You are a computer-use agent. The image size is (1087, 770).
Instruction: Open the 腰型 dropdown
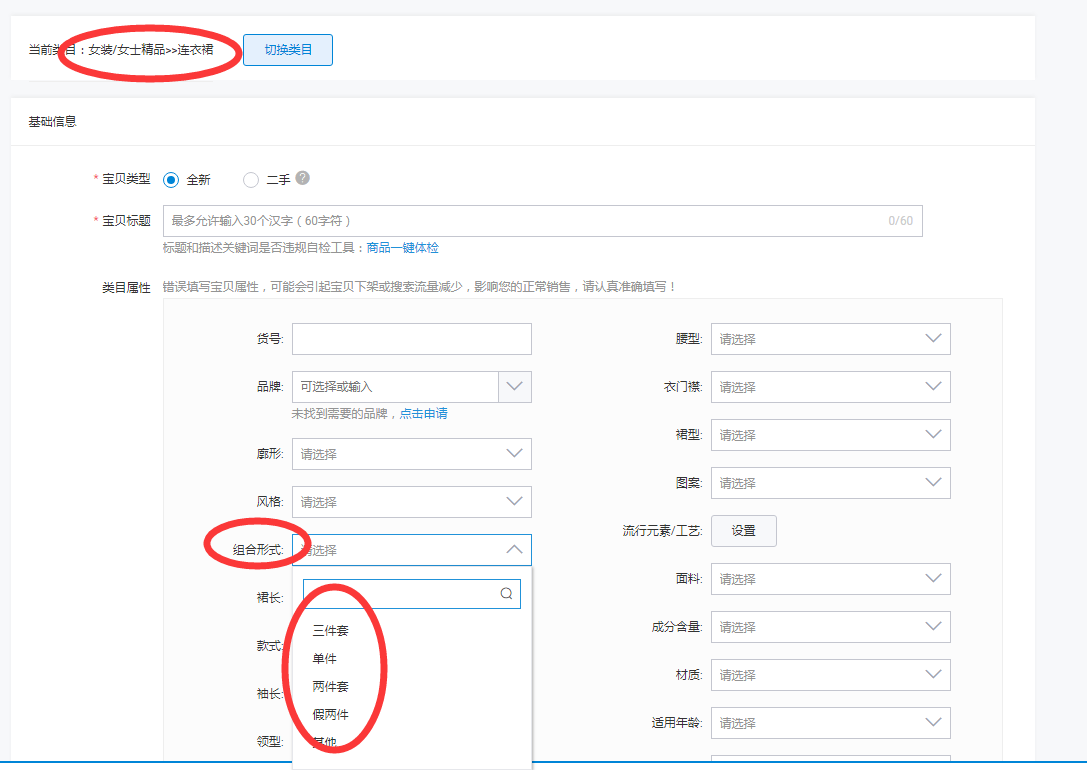click(831, 339)
